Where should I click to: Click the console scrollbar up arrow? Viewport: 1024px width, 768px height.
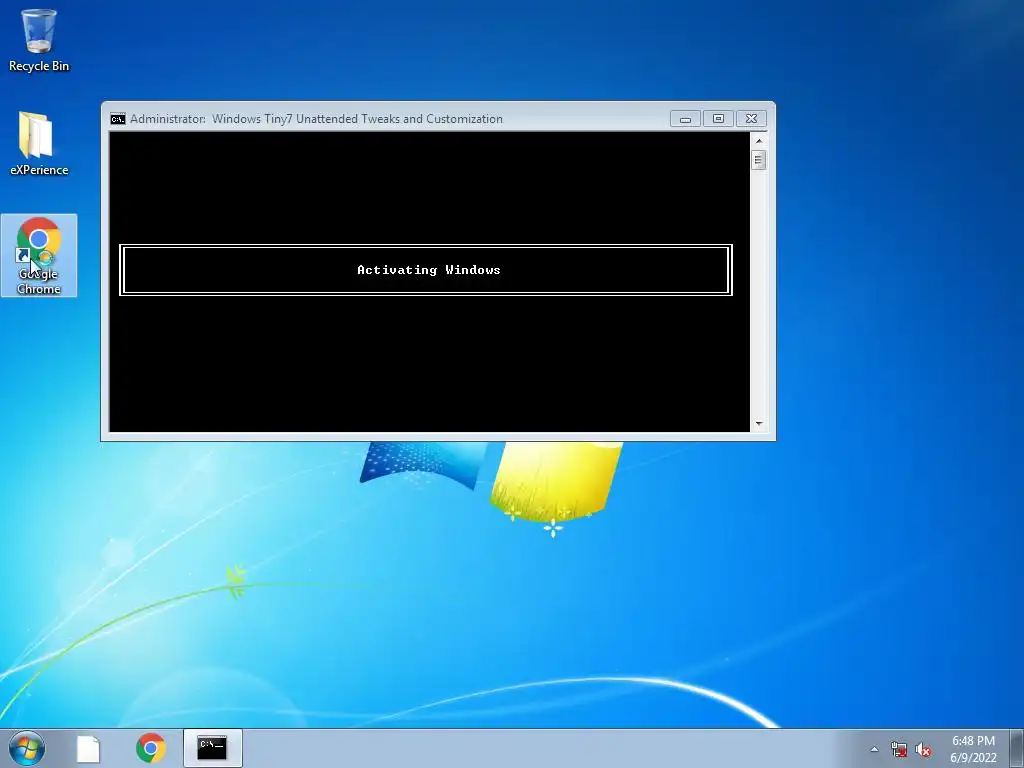(x=758, y=140)
